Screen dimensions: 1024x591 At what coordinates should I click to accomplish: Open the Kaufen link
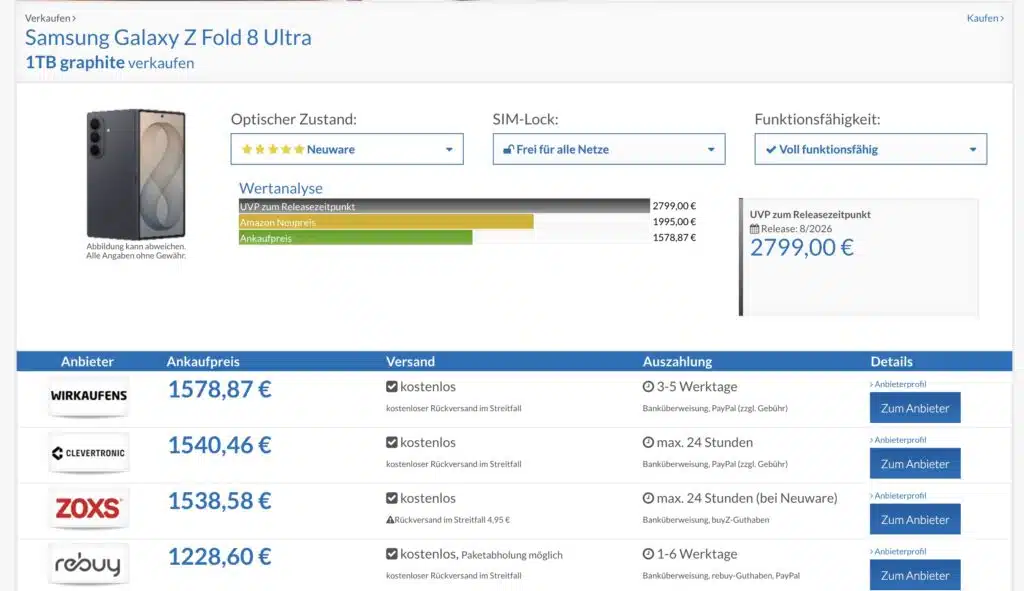point(985,18)
